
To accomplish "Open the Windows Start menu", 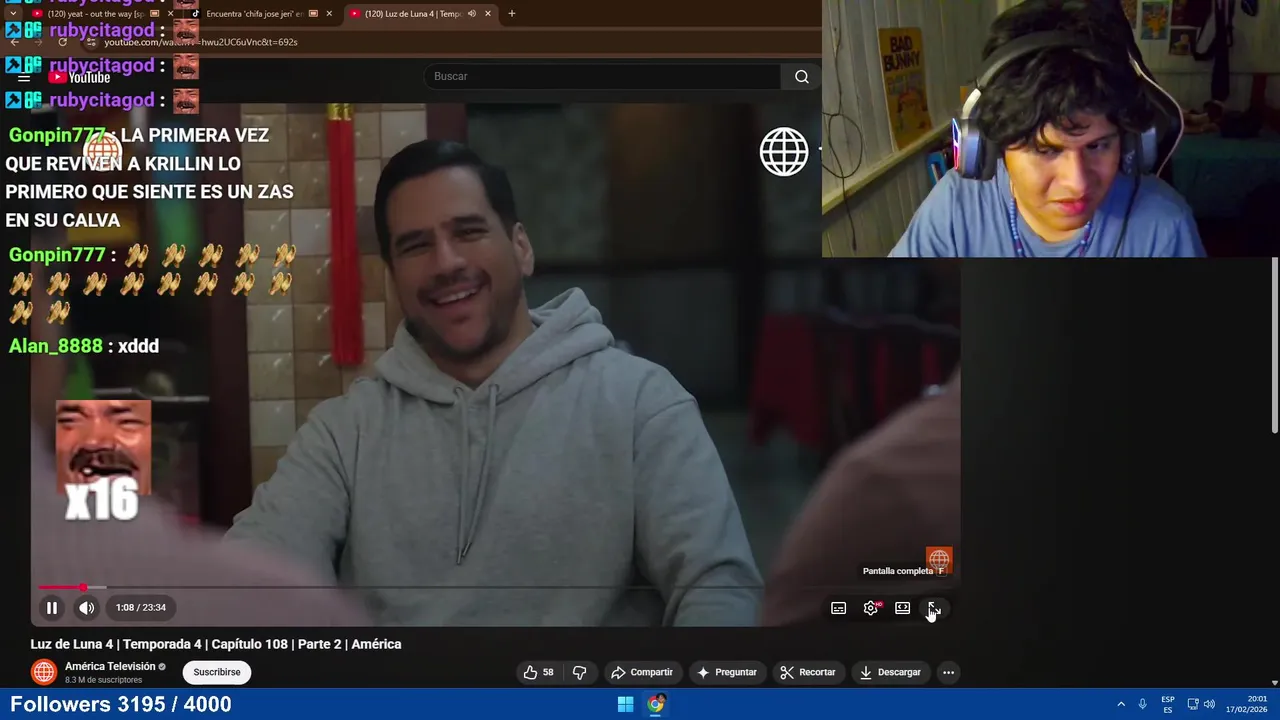I will coord(625,704).
